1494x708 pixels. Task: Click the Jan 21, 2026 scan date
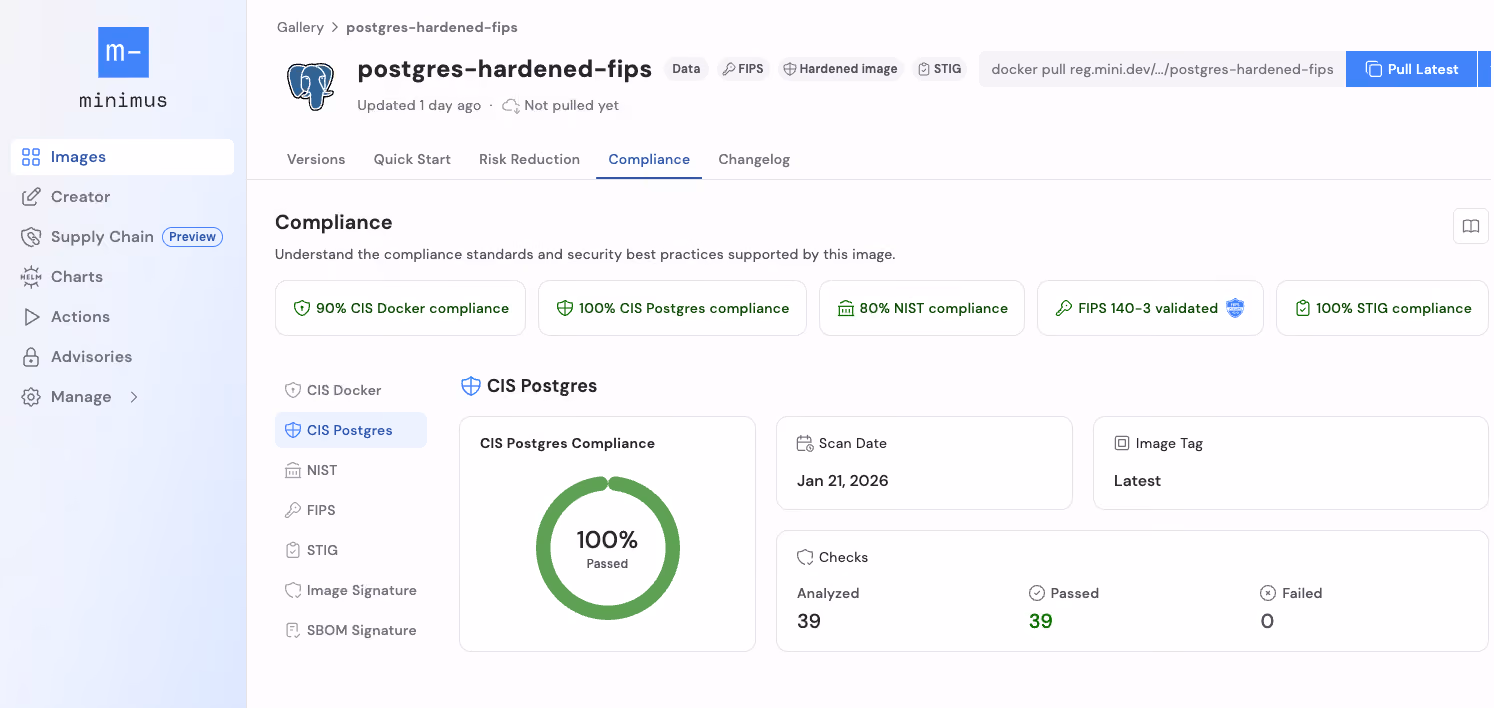pos(843,481)
